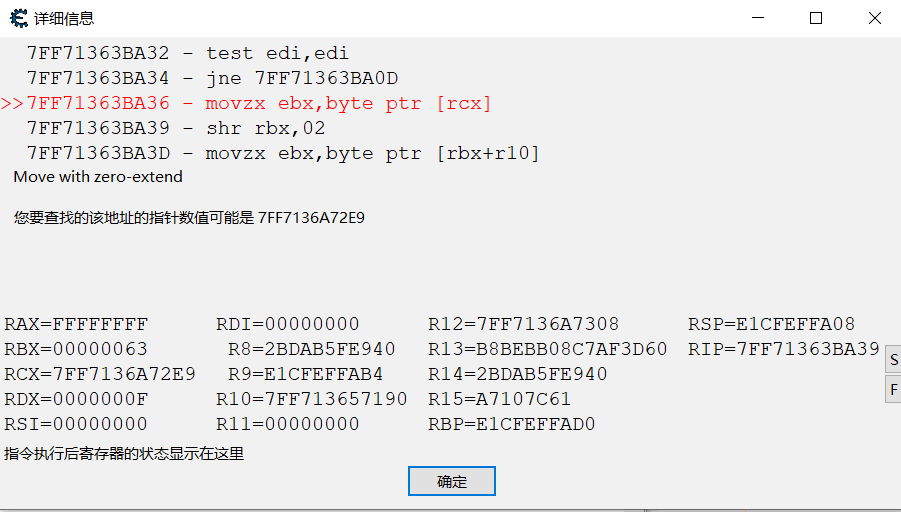Open the stack view with S button
The width and height of the screenshot is (901, 512).
[893, 360]
